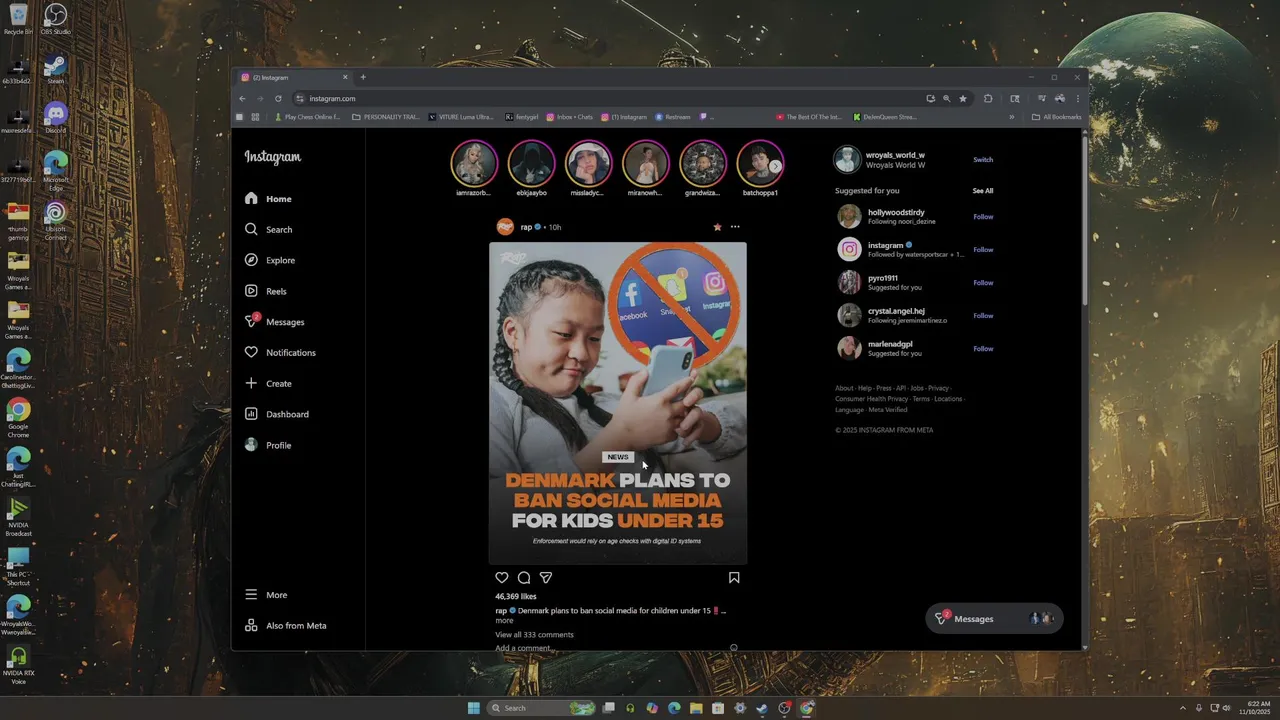View all 333 comments
Image resolution: width=1280 pixels, height=720 pixels.
click(534, 635)
